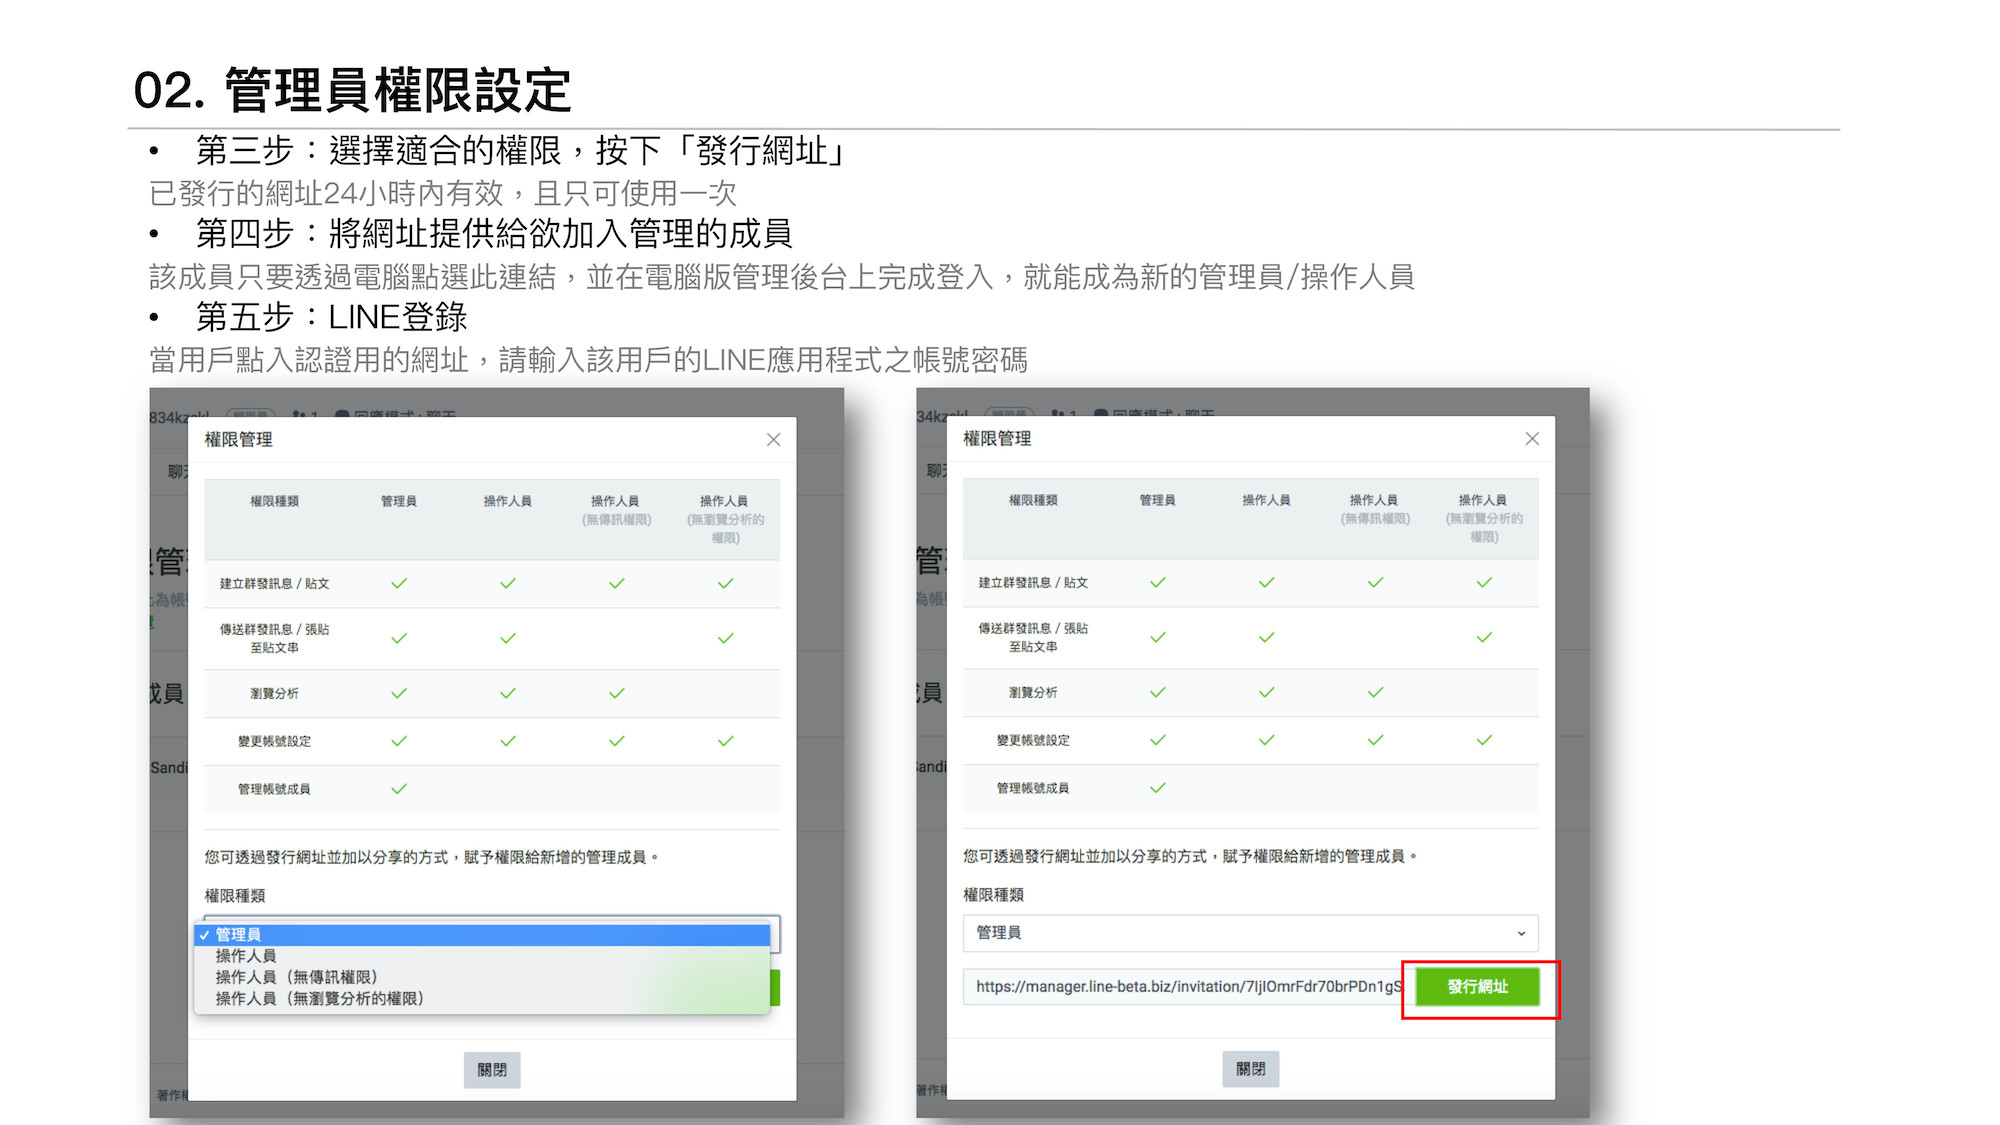Click 傳送群發訊息 checkmark under 操作人員 in right table

(x=1266, y=637)
